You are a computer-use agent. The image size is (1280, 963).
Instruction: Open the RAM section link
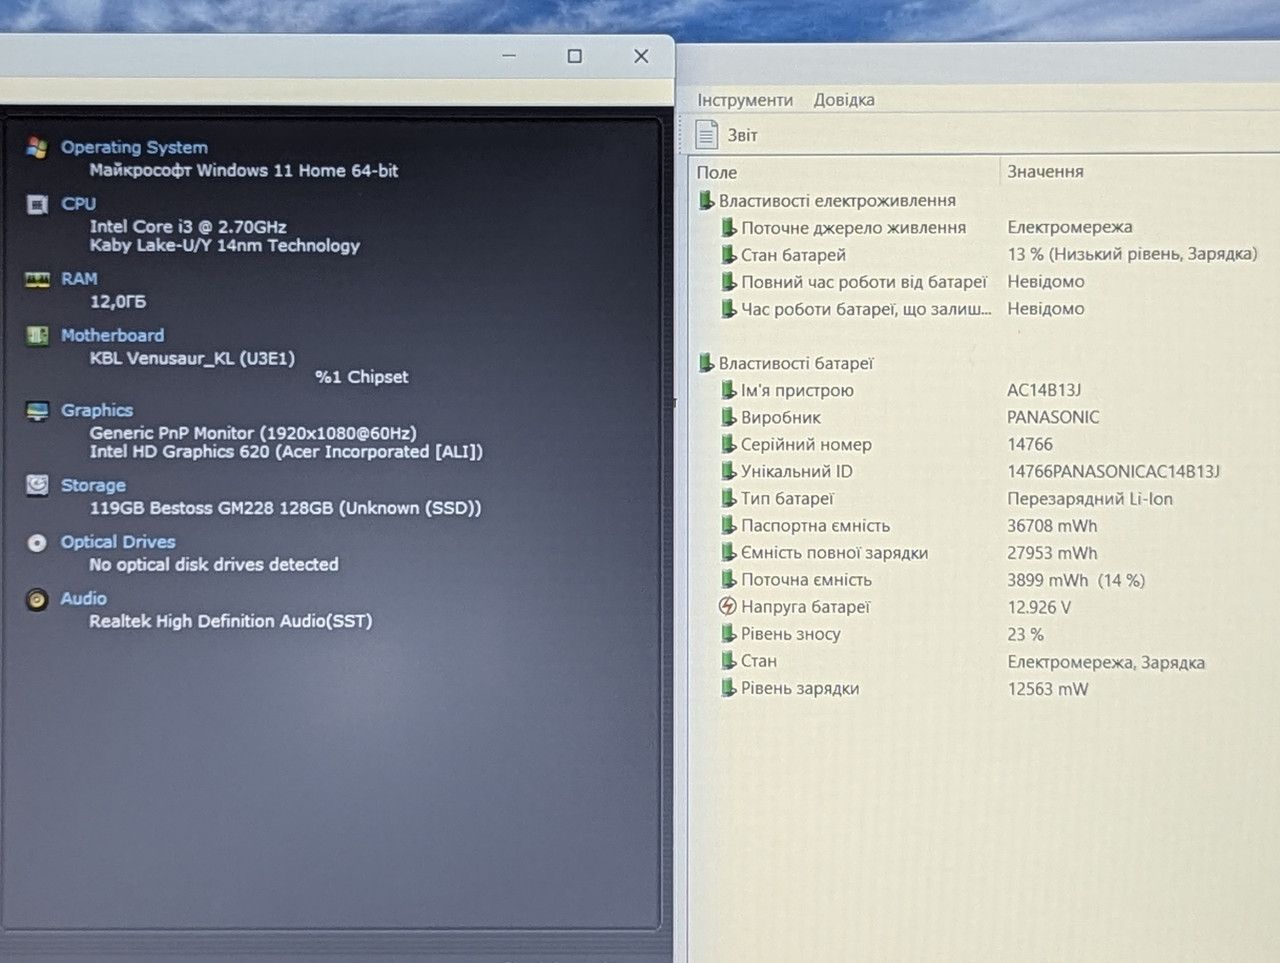tap(79, 279)
